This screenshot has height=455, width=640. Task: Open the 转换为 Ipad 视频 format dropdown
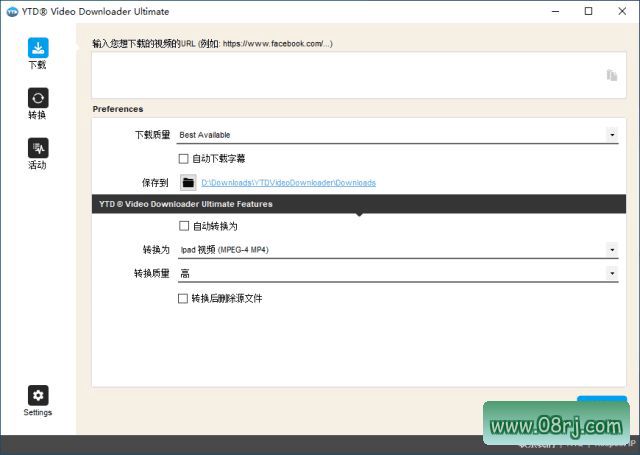(x=612, y=250)
